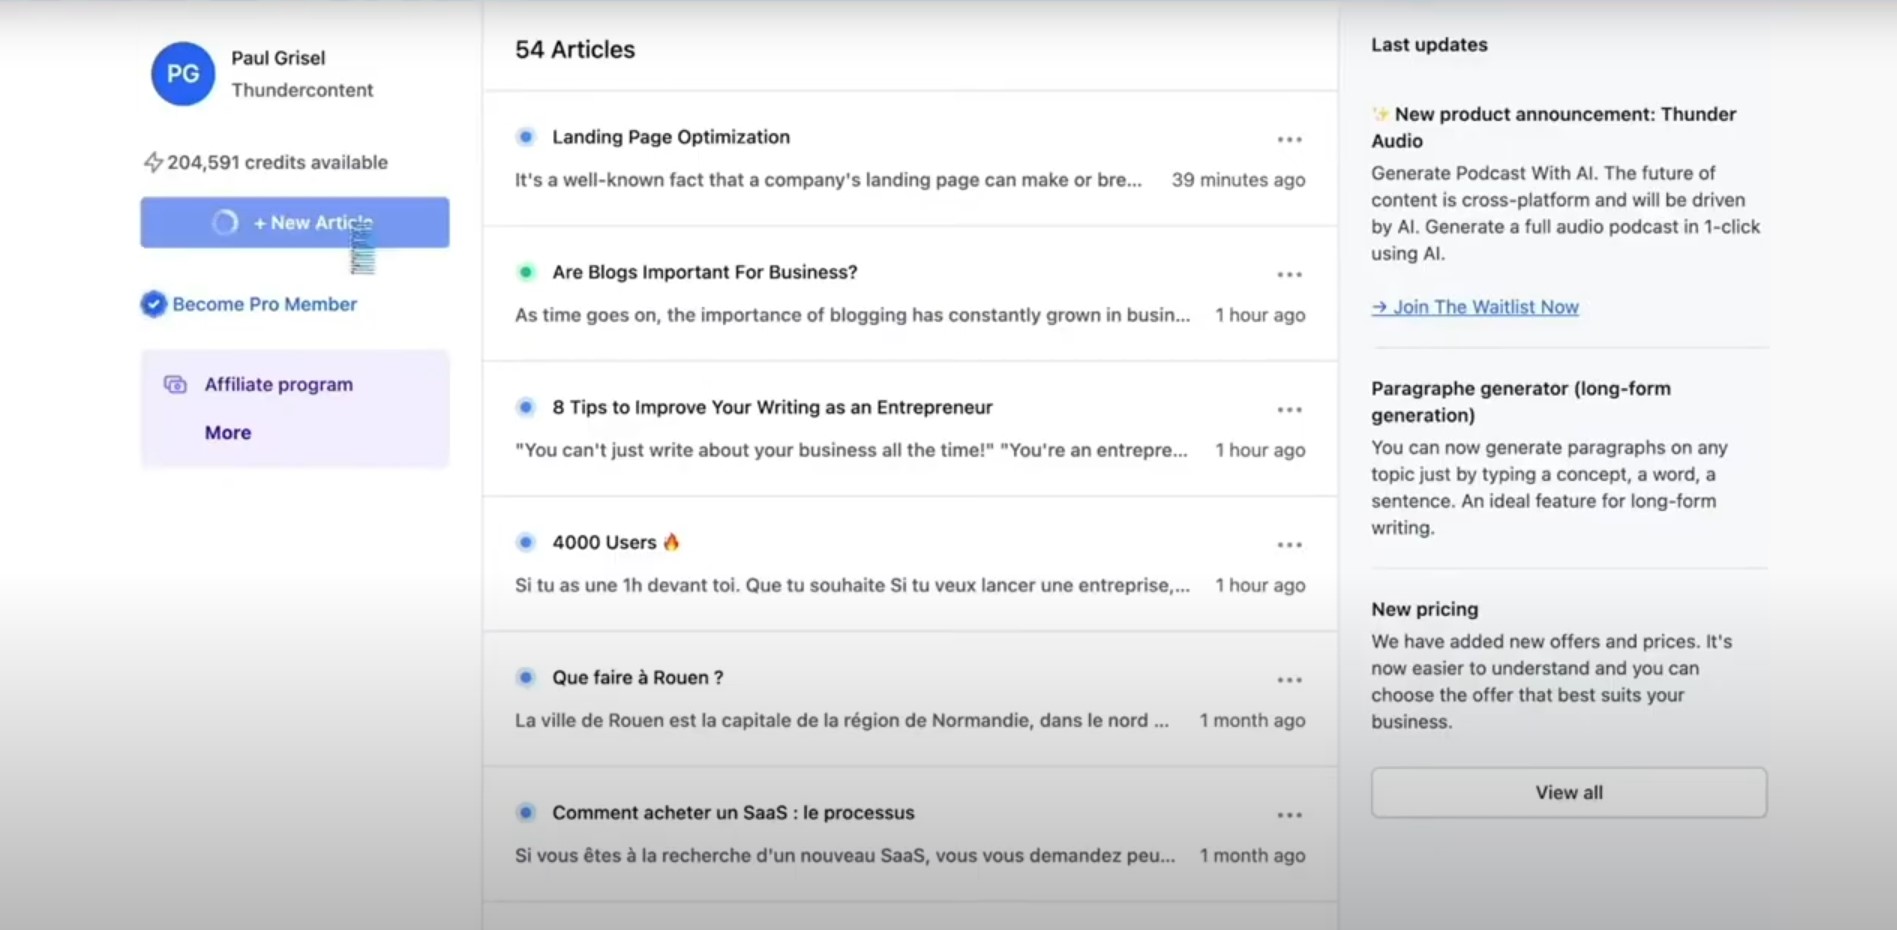Open three-dot menu for 4000 Users article
The width and height of the screenshot is (1897, 930).
(x=1289, y=544)
